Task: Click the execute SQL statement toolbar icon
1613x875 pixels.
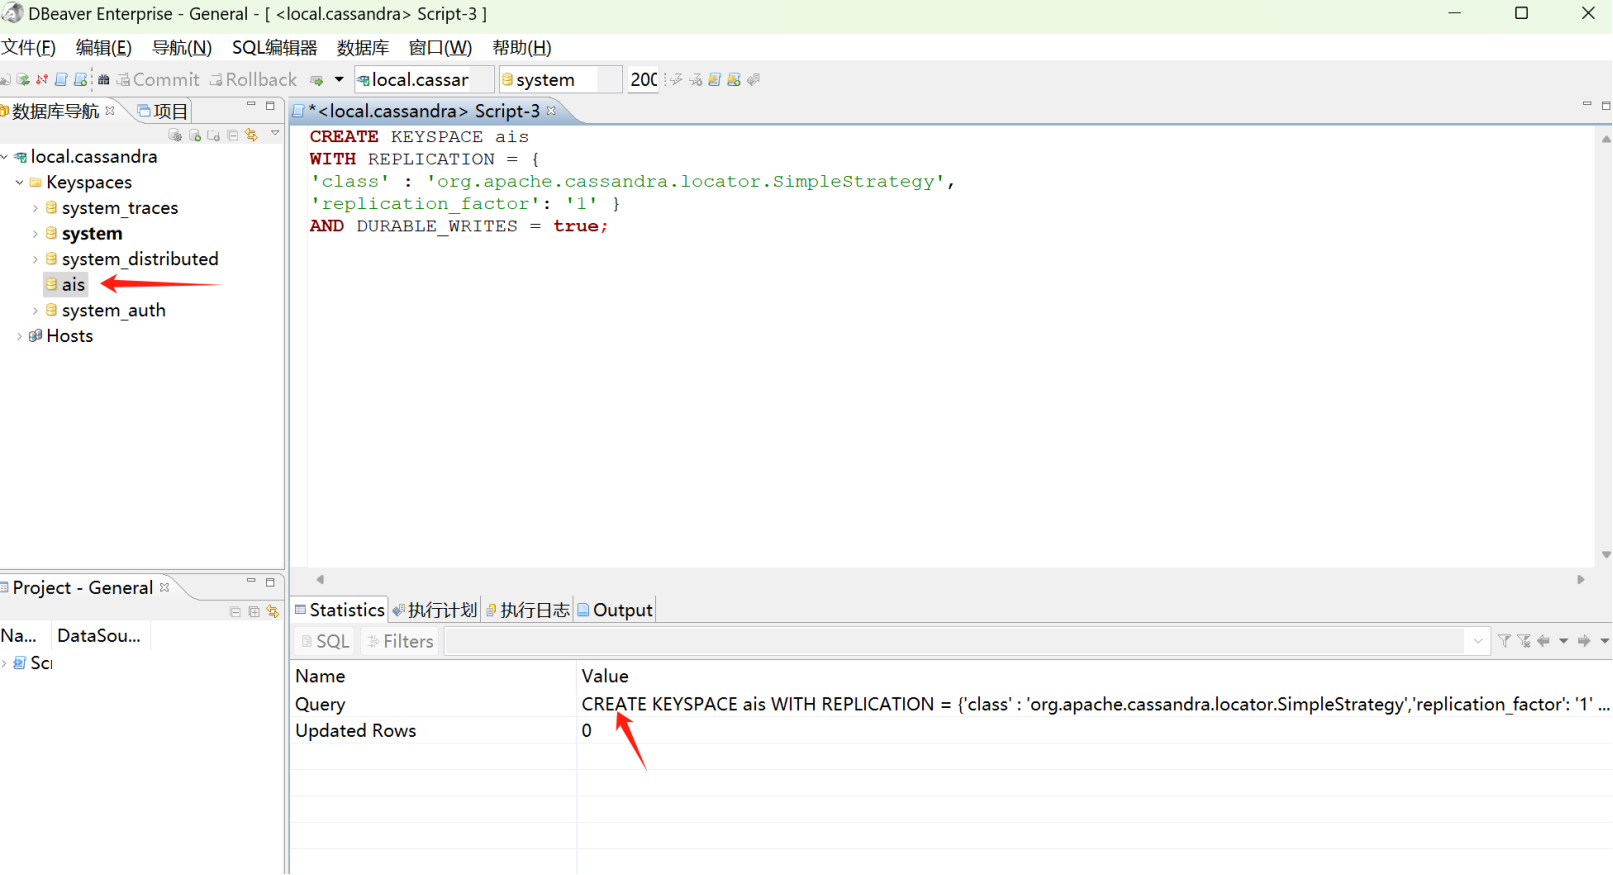Action: (x=676, y=80)
